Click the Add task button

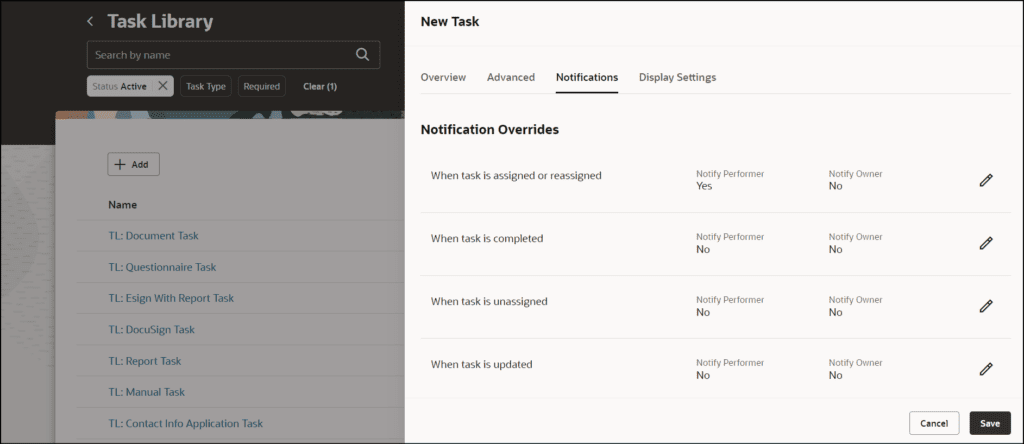point(133,165)
